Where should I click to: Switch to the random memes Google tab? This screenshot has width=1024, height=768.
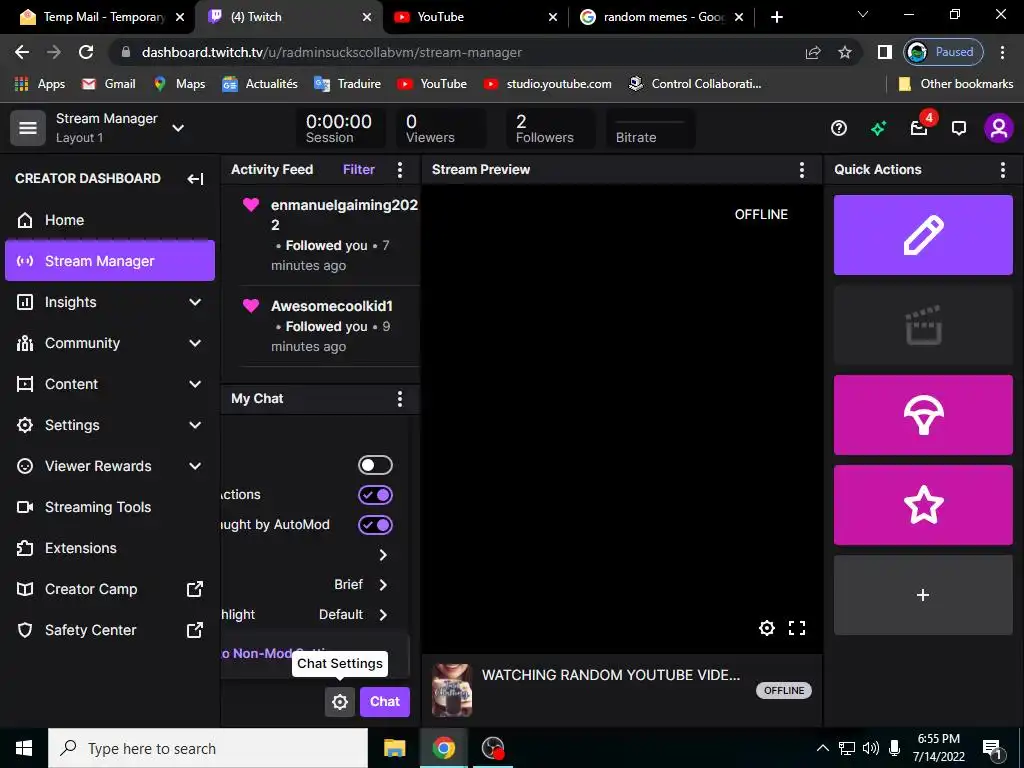(x=662, y=17)
